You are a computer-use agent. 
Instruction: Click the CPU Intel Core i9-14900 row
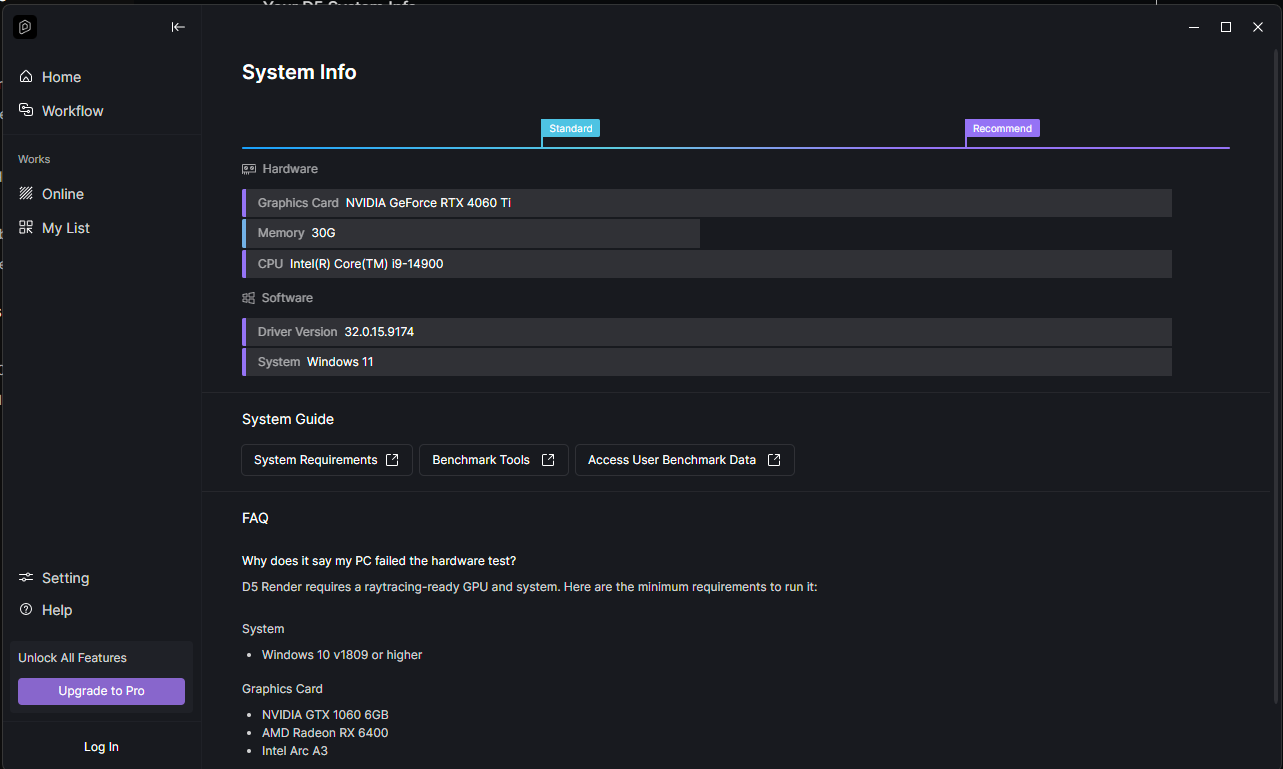707,264
